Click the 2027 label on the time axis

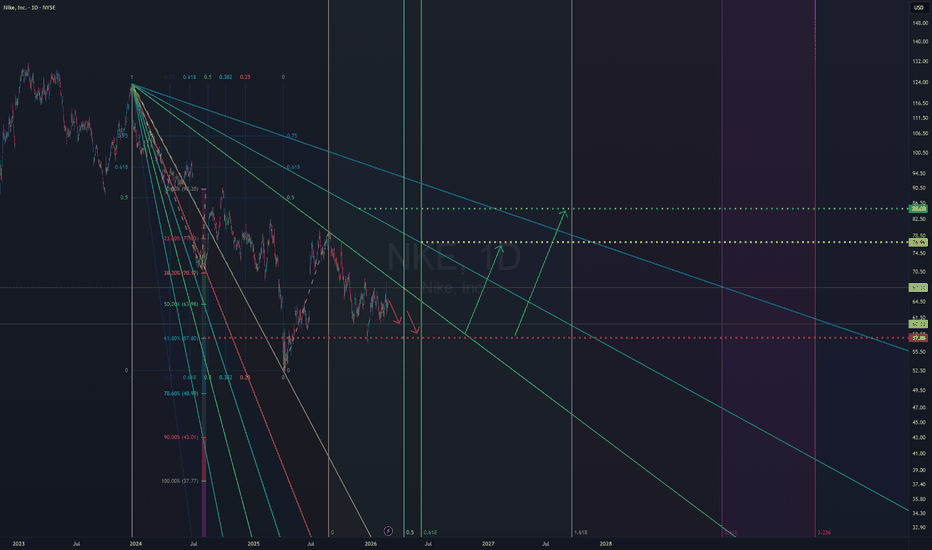pos(488,543)
